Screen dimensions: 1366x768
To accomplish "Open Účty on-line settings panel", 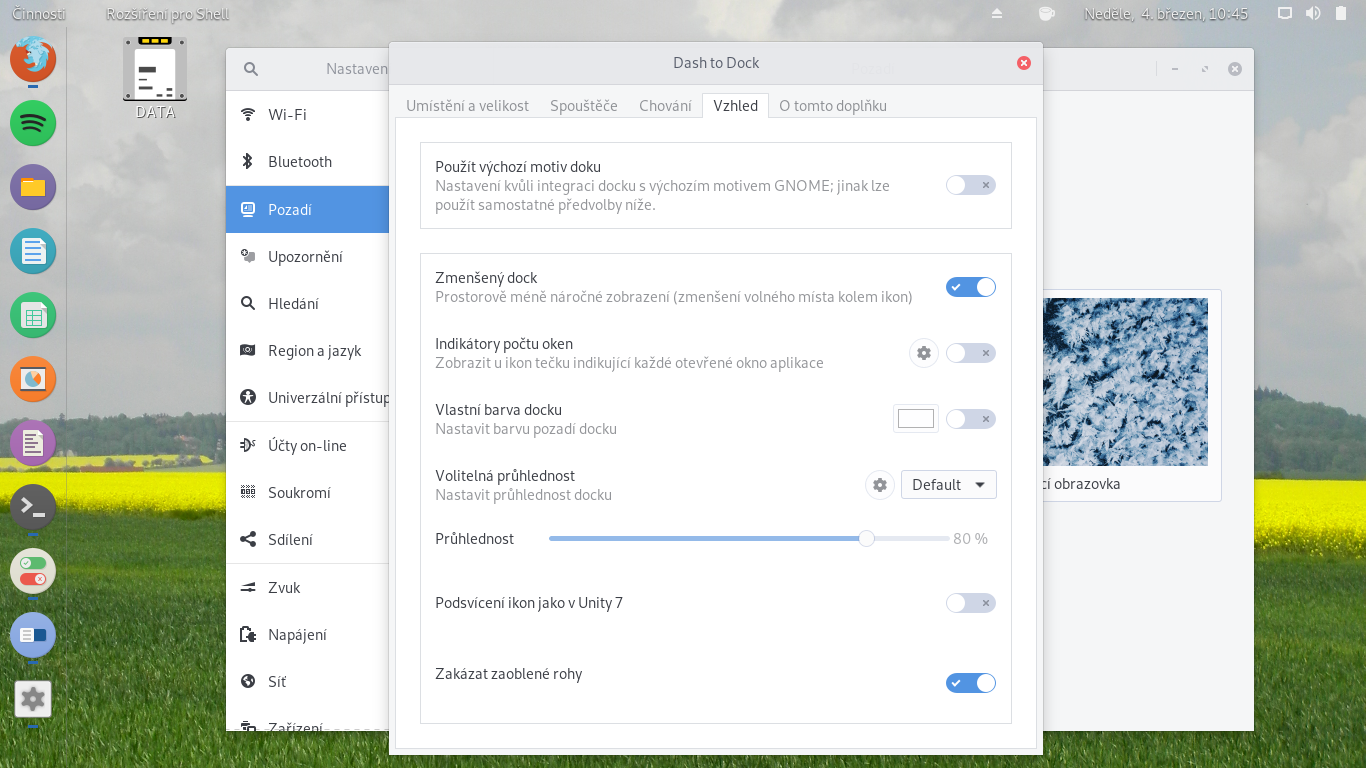I will click(308, 446).
